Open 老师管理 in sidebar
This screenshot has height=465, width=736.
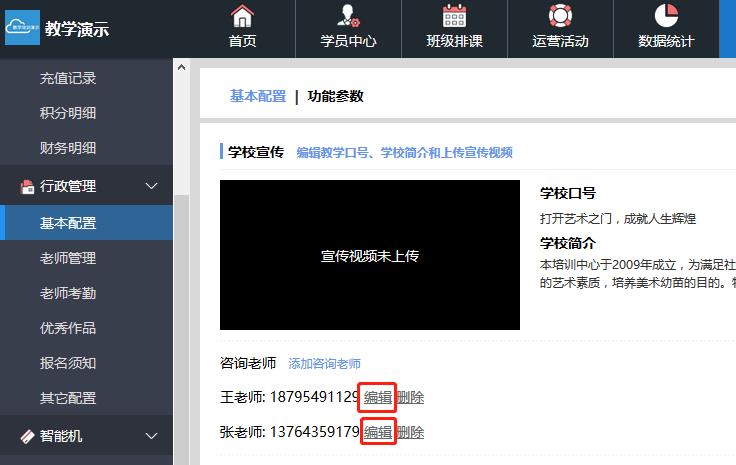tap(68, 258)
